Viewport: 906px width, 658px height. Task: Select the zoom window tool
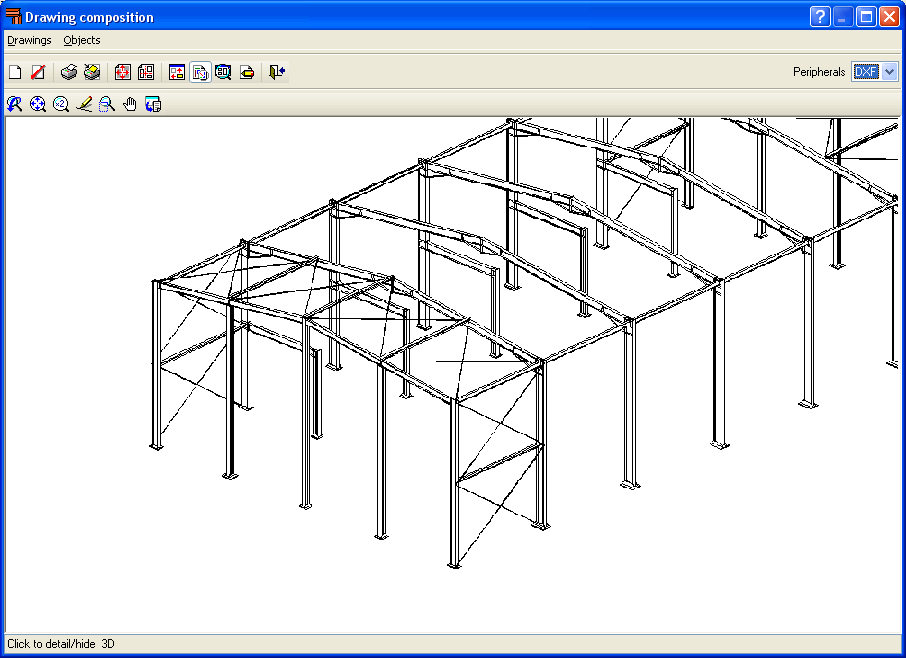107,104
